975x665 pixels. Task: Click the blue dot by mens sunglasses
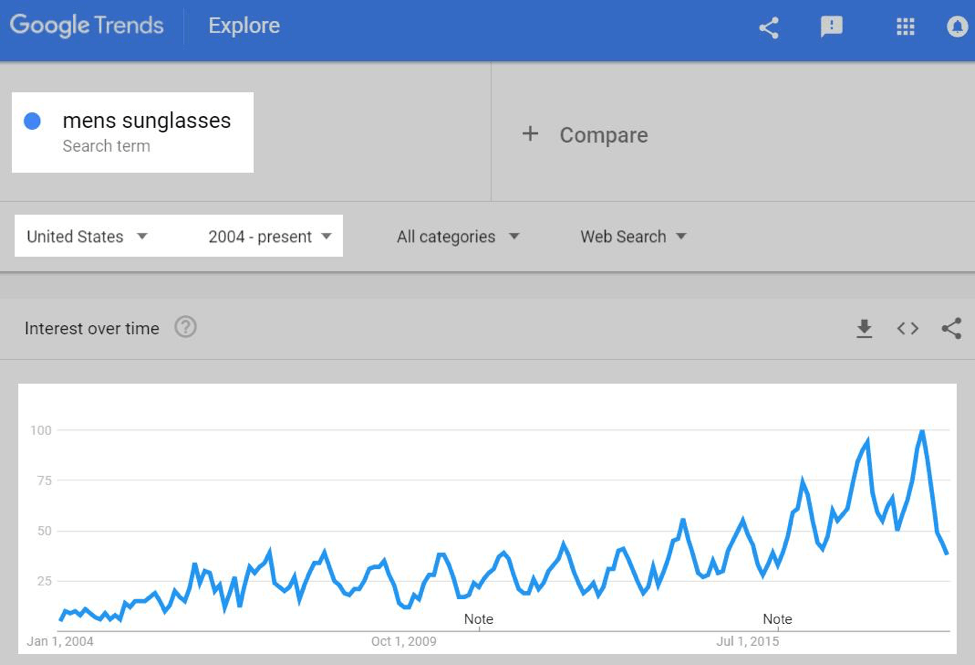click(x=32, y=121)
